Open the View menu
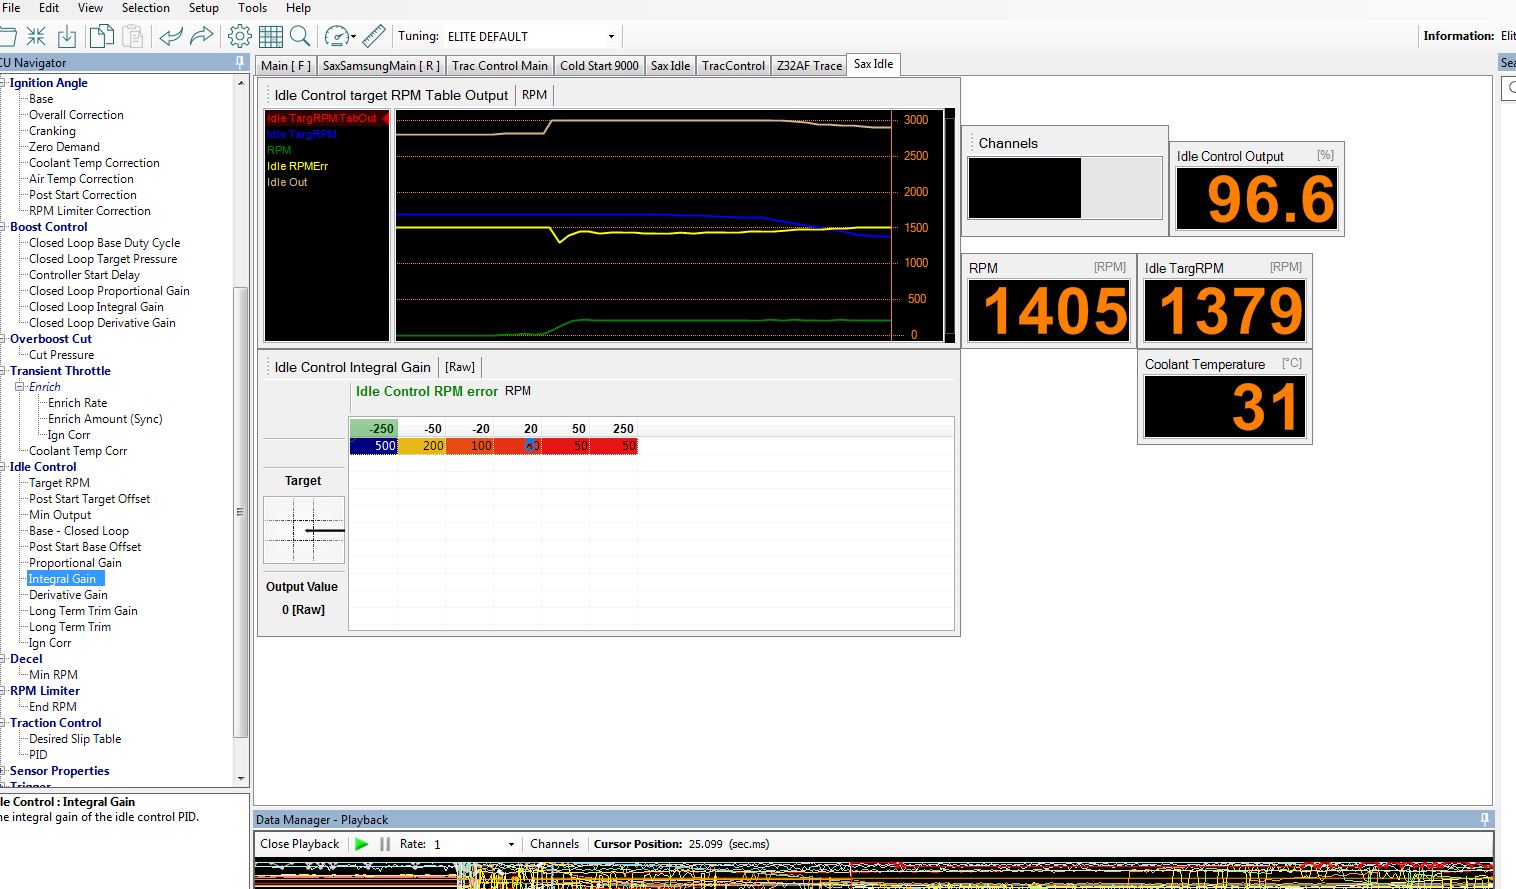Image resolution: width=1516 pixels, height=889 pixels. [x=90, y=8]
